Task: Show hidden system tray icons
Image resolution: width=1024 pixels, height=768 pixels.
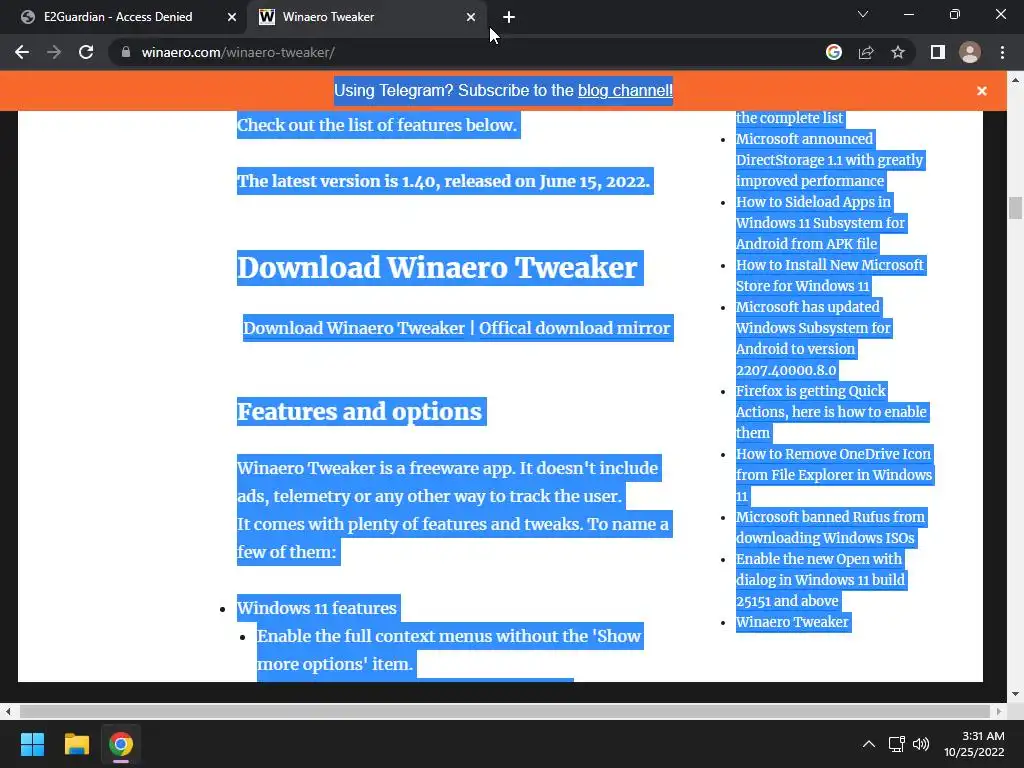Action: point(869,744)
